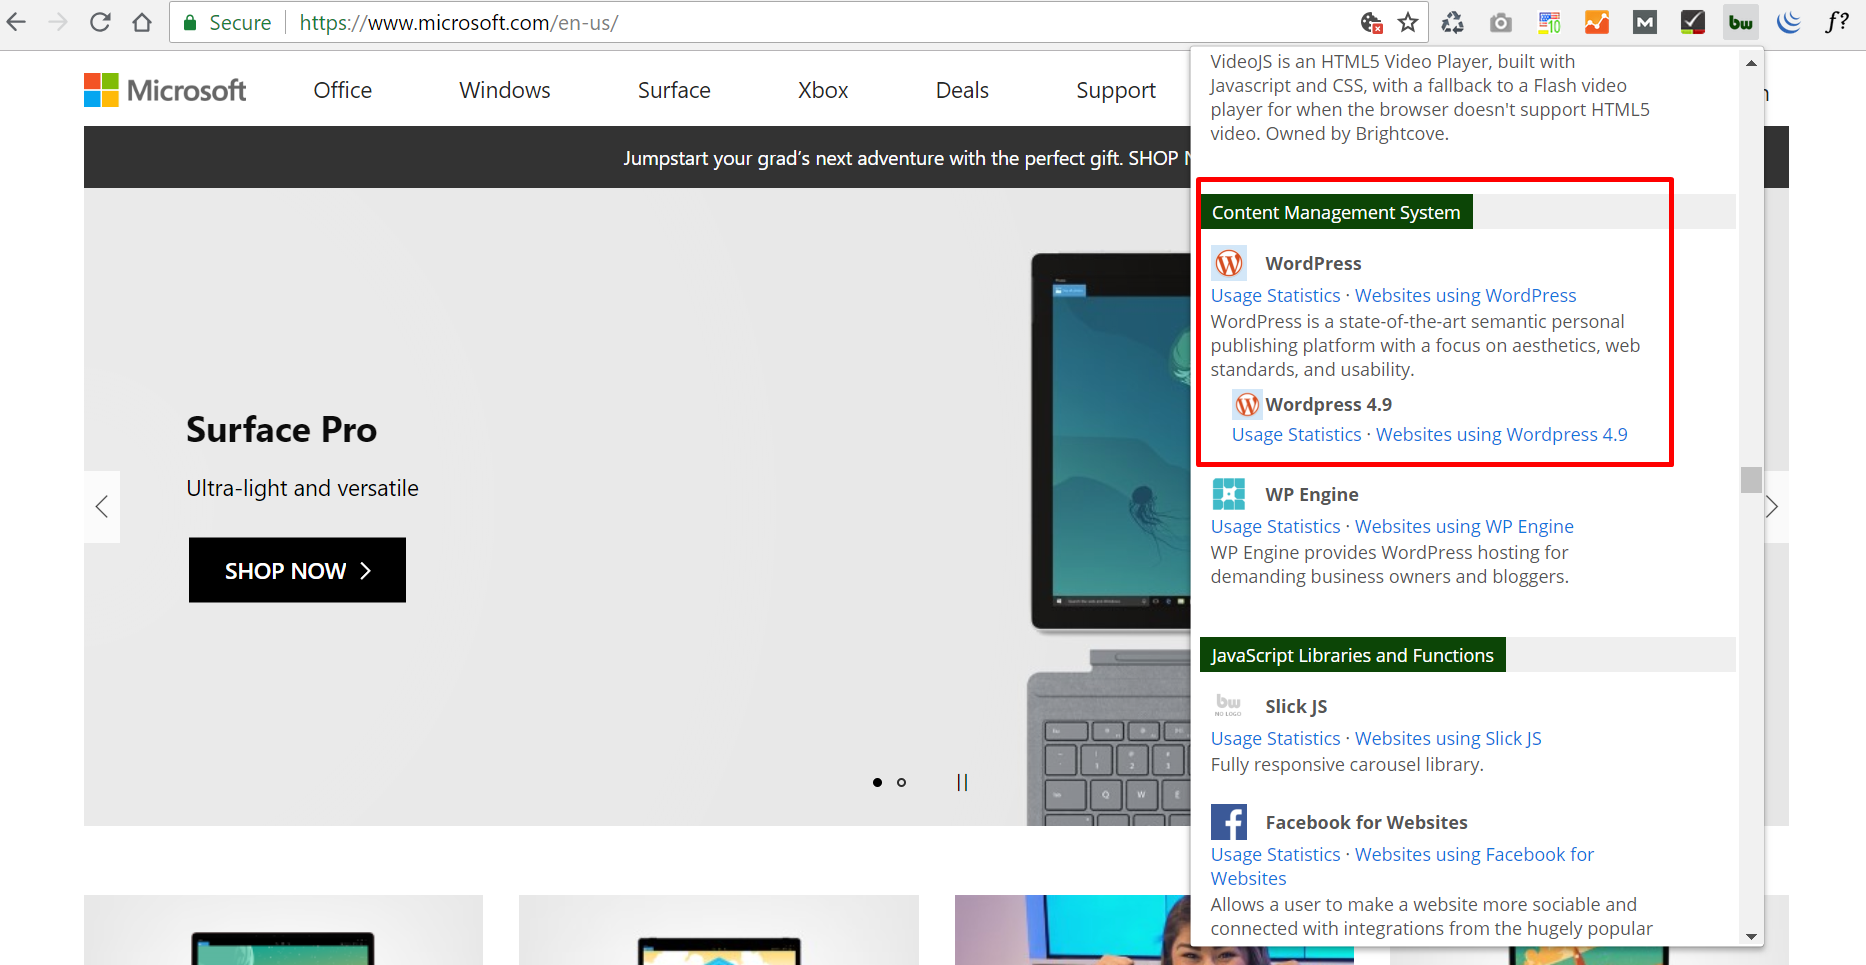This screenshot has width=1866, height=965.
Task: Go back with the browser back arrow
Action: click(x=16, y=22)
